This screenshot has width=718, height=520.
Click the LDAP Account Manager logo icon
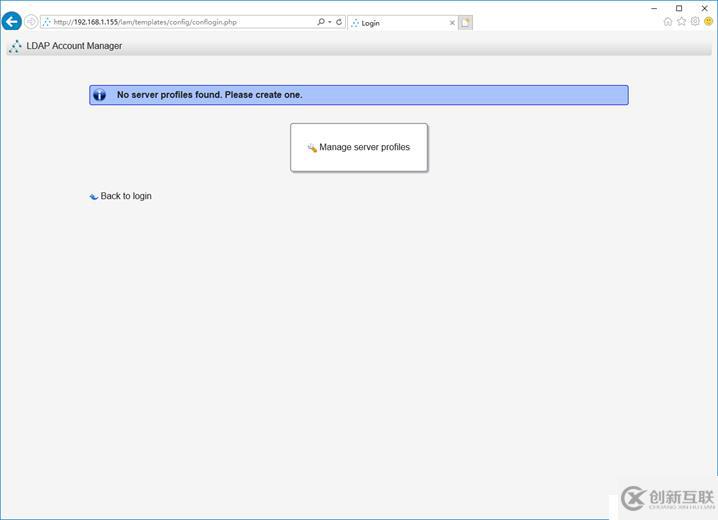[x=15, y=46]
